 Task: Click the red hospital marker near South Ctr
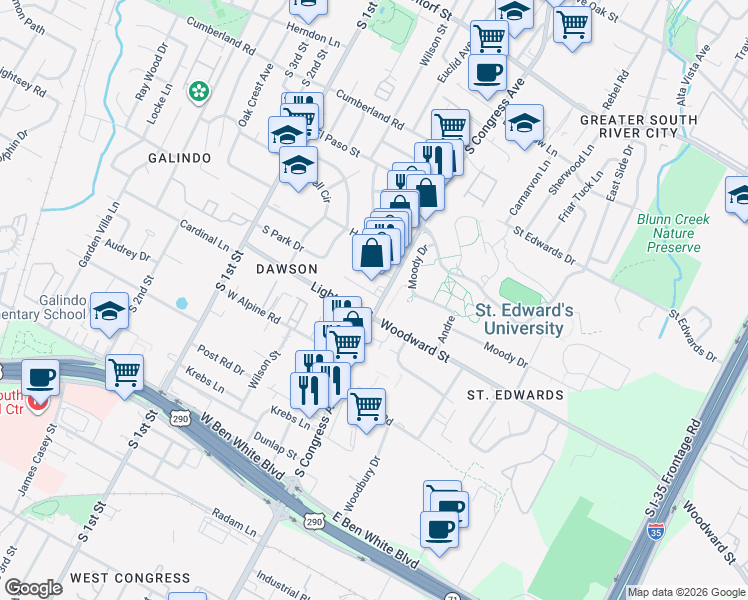click(38, 403)
